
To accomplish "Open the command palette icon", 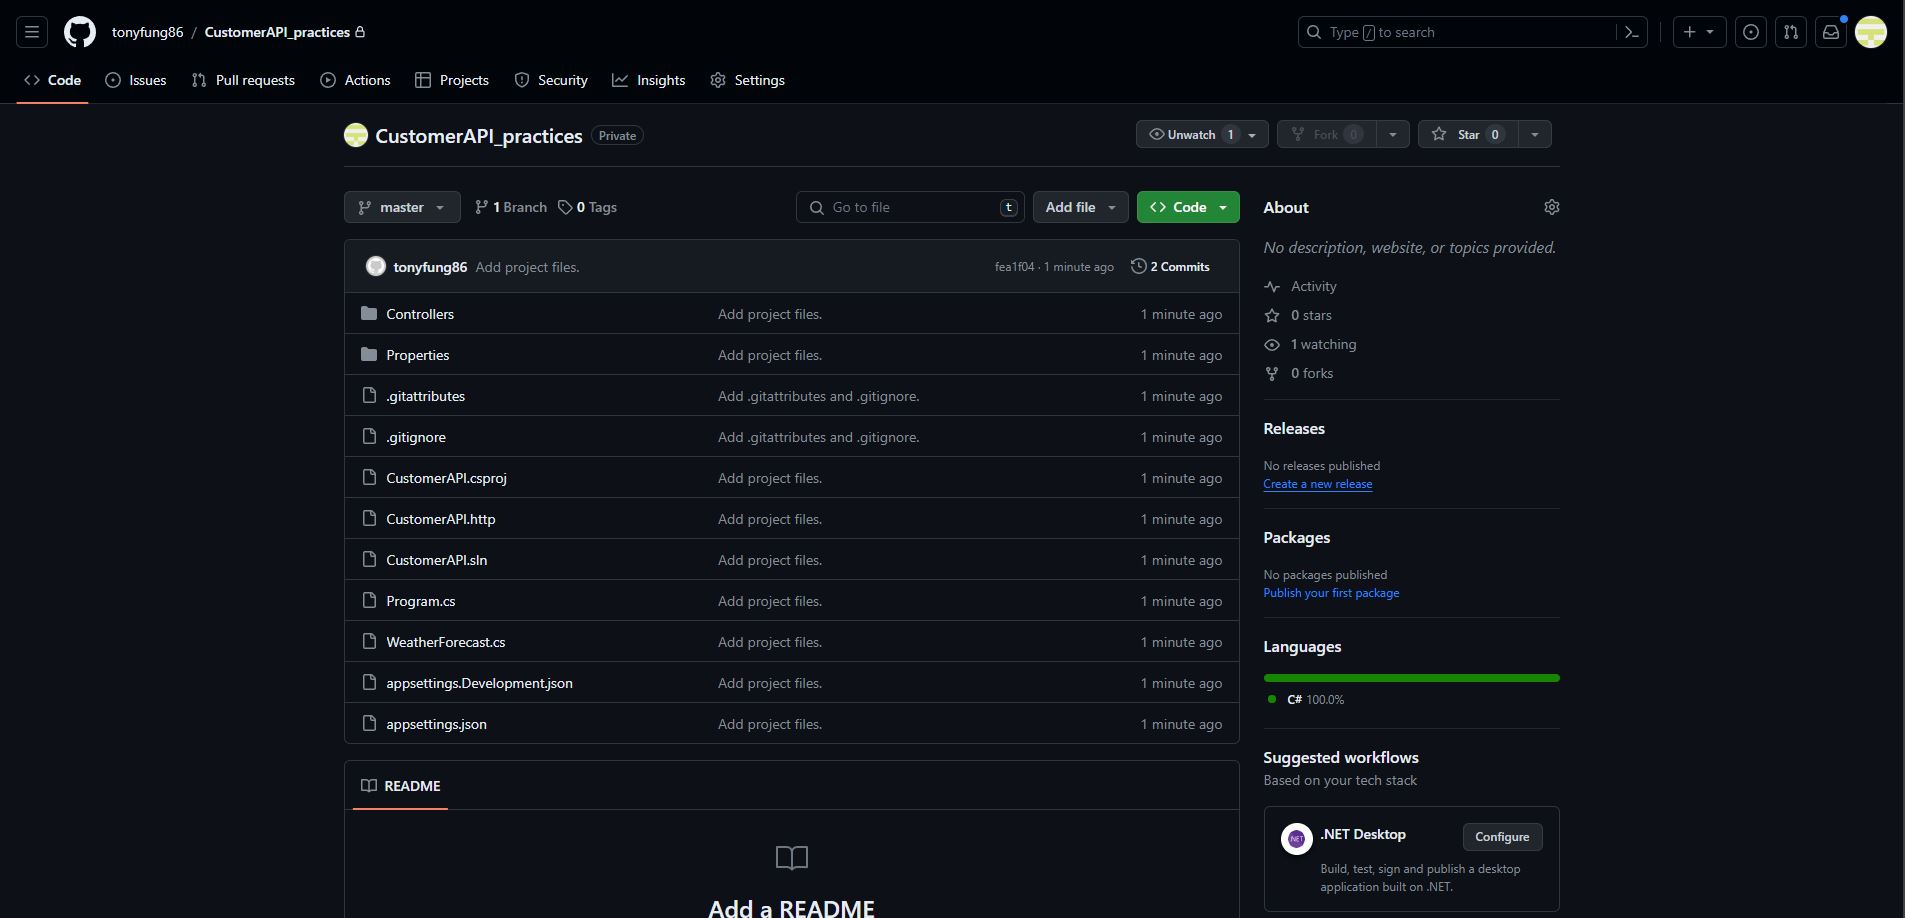I will click(1631, 32).
